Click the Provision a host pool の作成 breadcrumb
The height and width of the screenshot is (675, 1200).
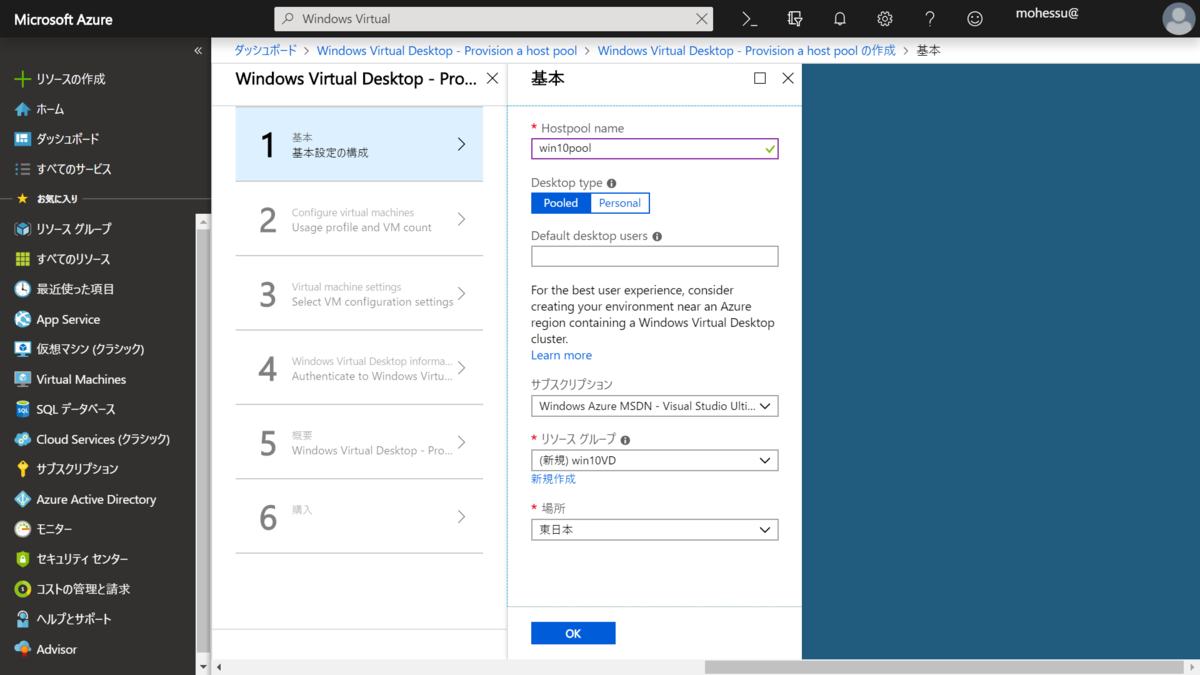point(746,50)
